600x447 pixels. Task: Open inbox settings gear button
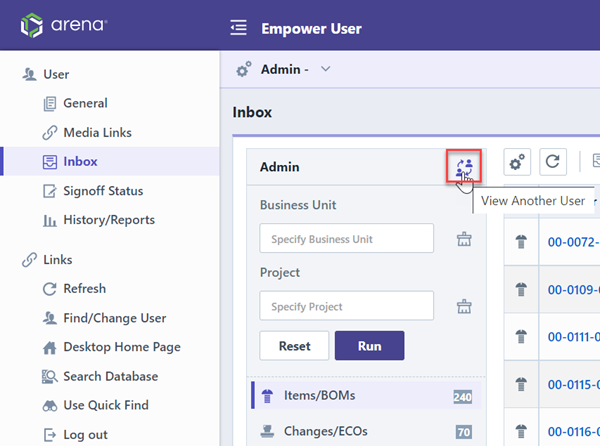coord(517,162)
